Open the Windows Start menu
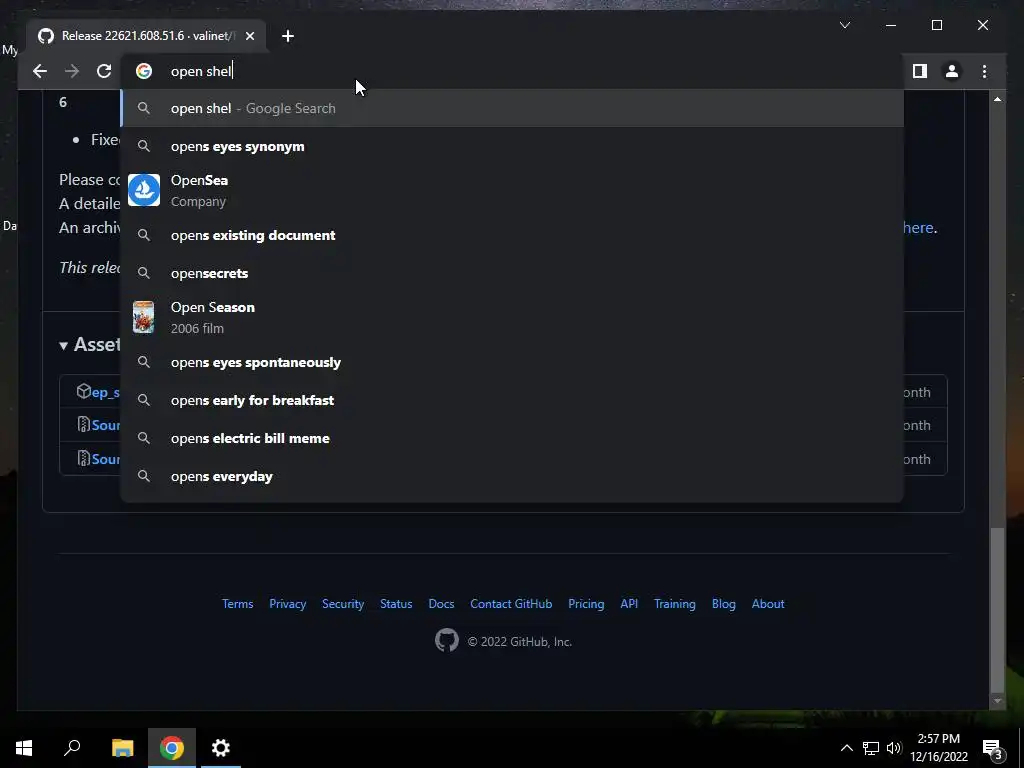Viewport: 1024px width, 768px height. [24, 748]
